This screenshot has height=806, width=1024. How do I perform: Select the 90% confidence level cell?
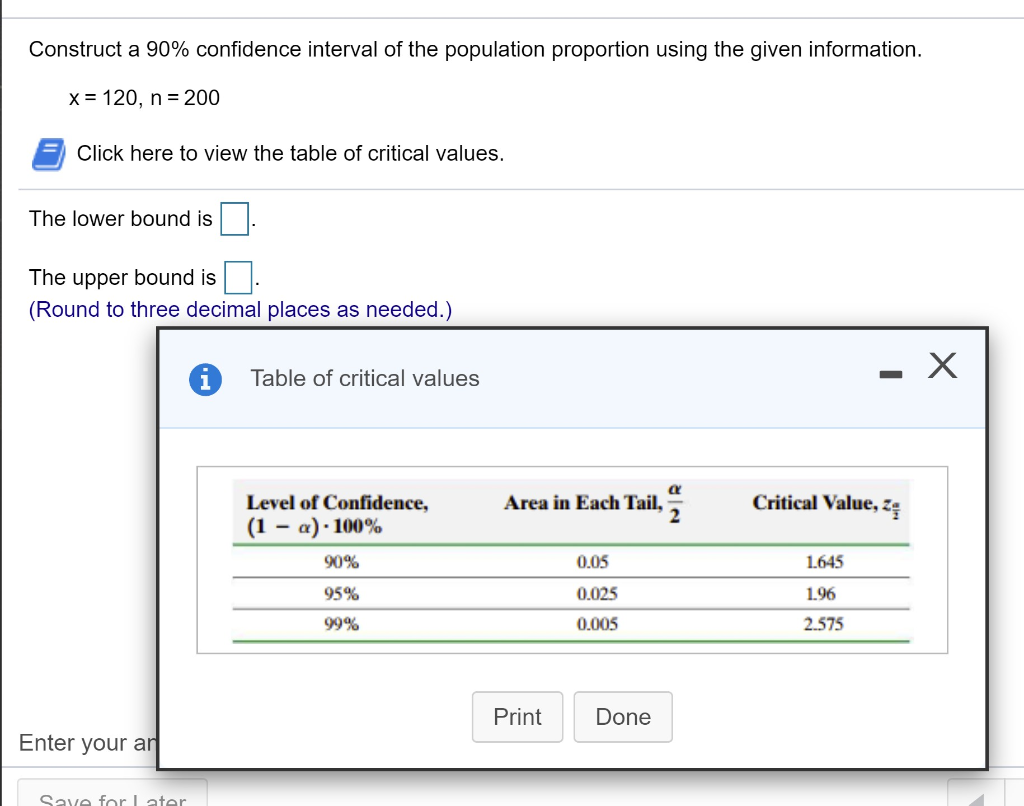(342, 562)
